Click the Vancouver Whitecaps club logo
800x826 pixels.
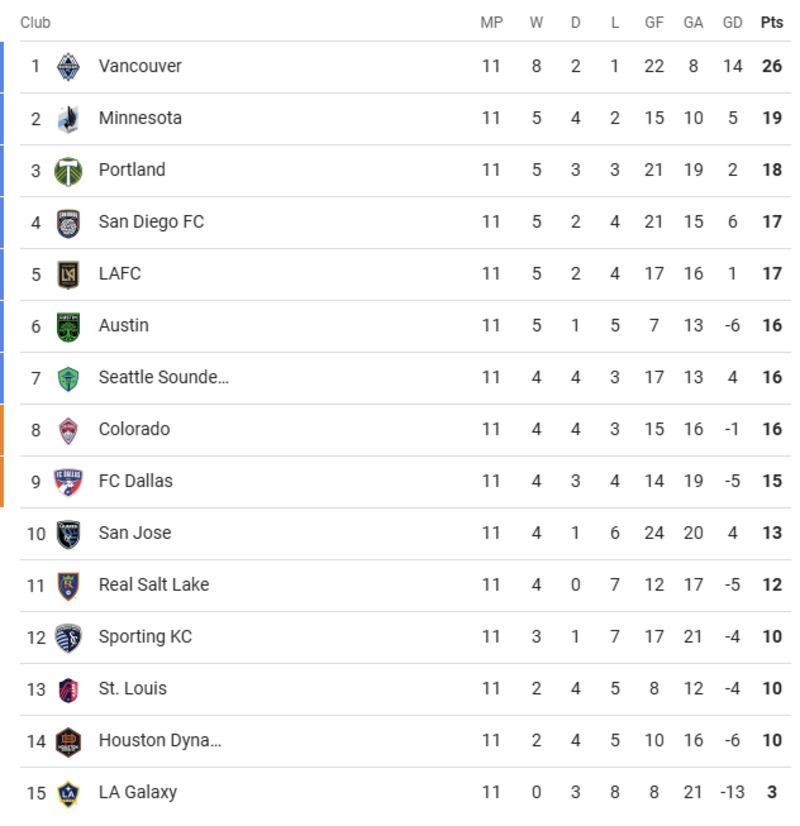point(68,67)
